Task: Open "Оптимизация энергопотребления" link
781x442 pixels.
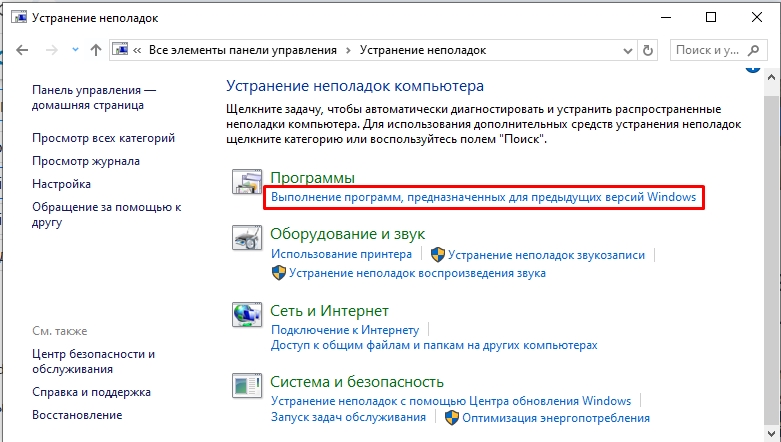Action: pyautogui.click(x=556, y=418)
